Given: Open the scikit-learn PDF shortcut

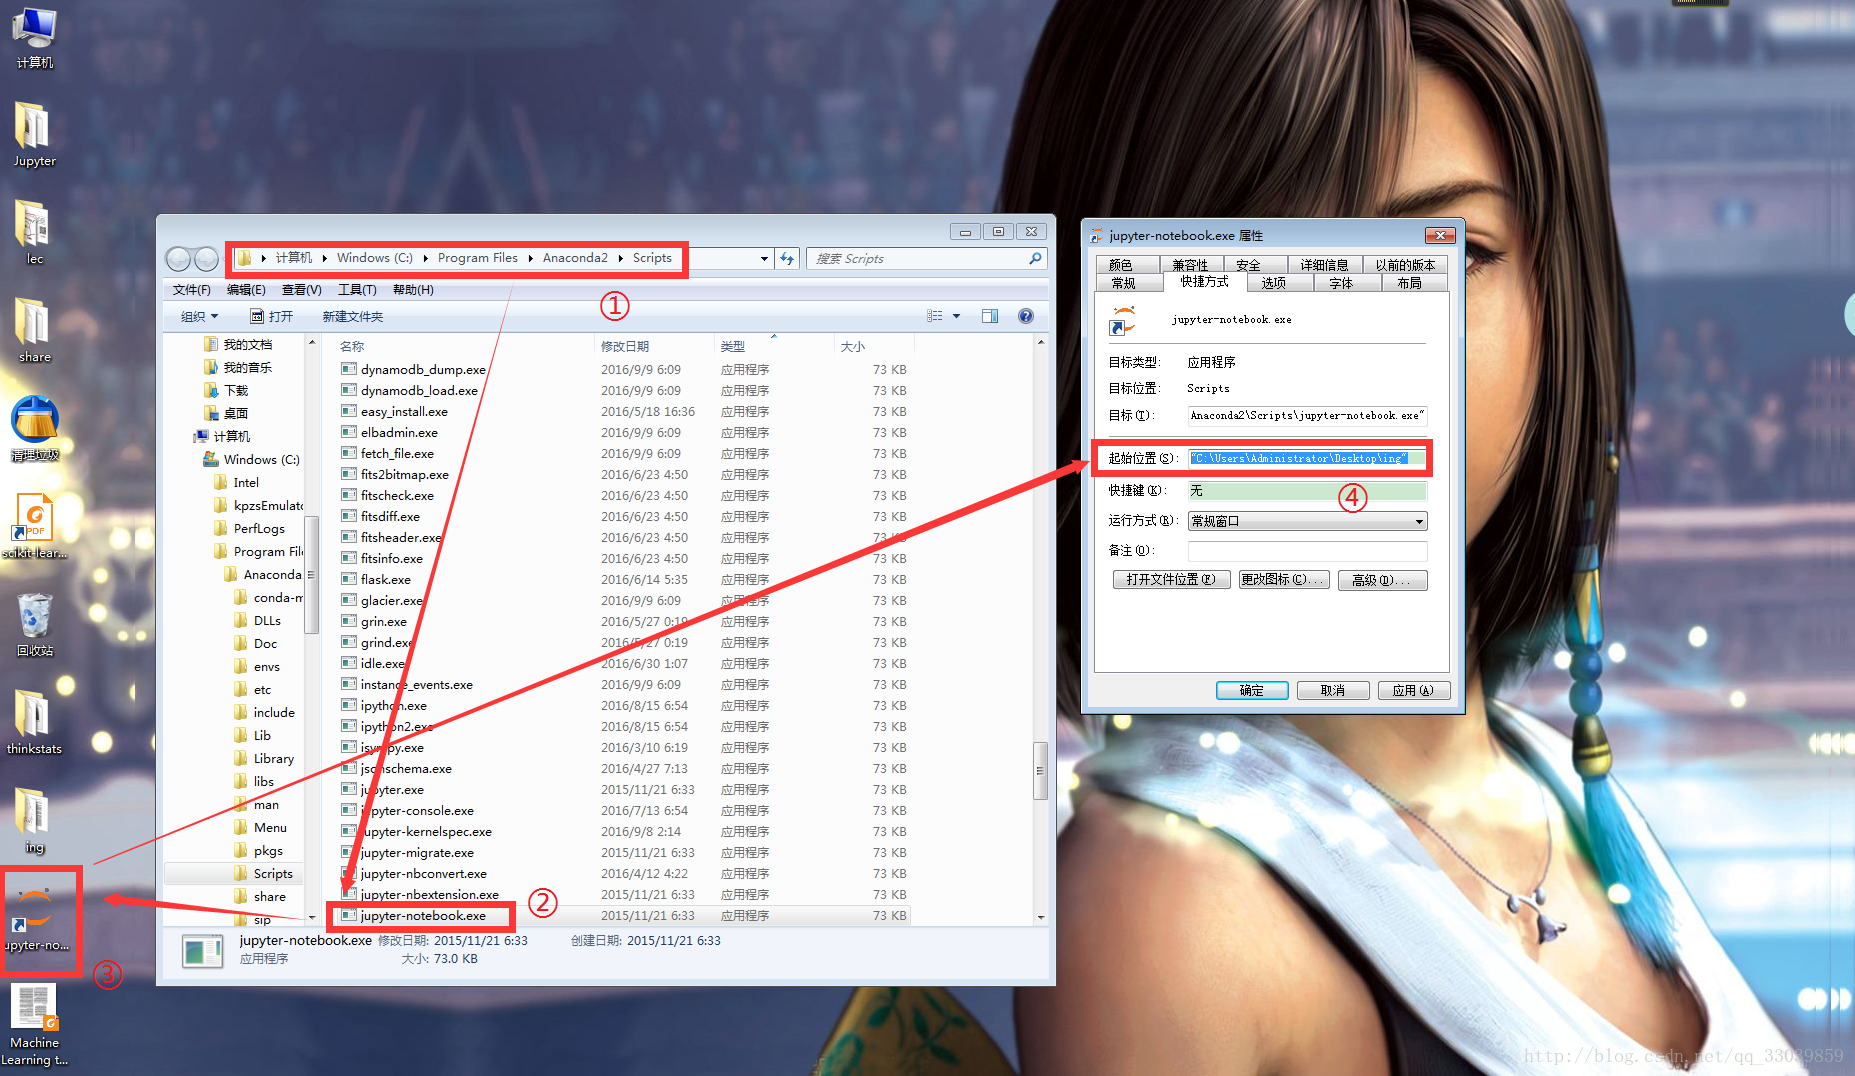Looking at the screenshot, I should [x=34, y=526].
